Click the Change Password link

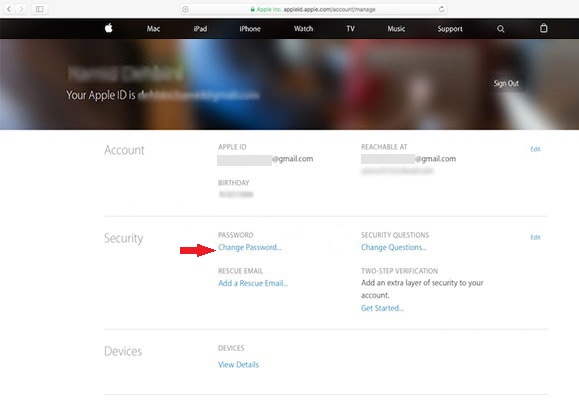(250, 247)
